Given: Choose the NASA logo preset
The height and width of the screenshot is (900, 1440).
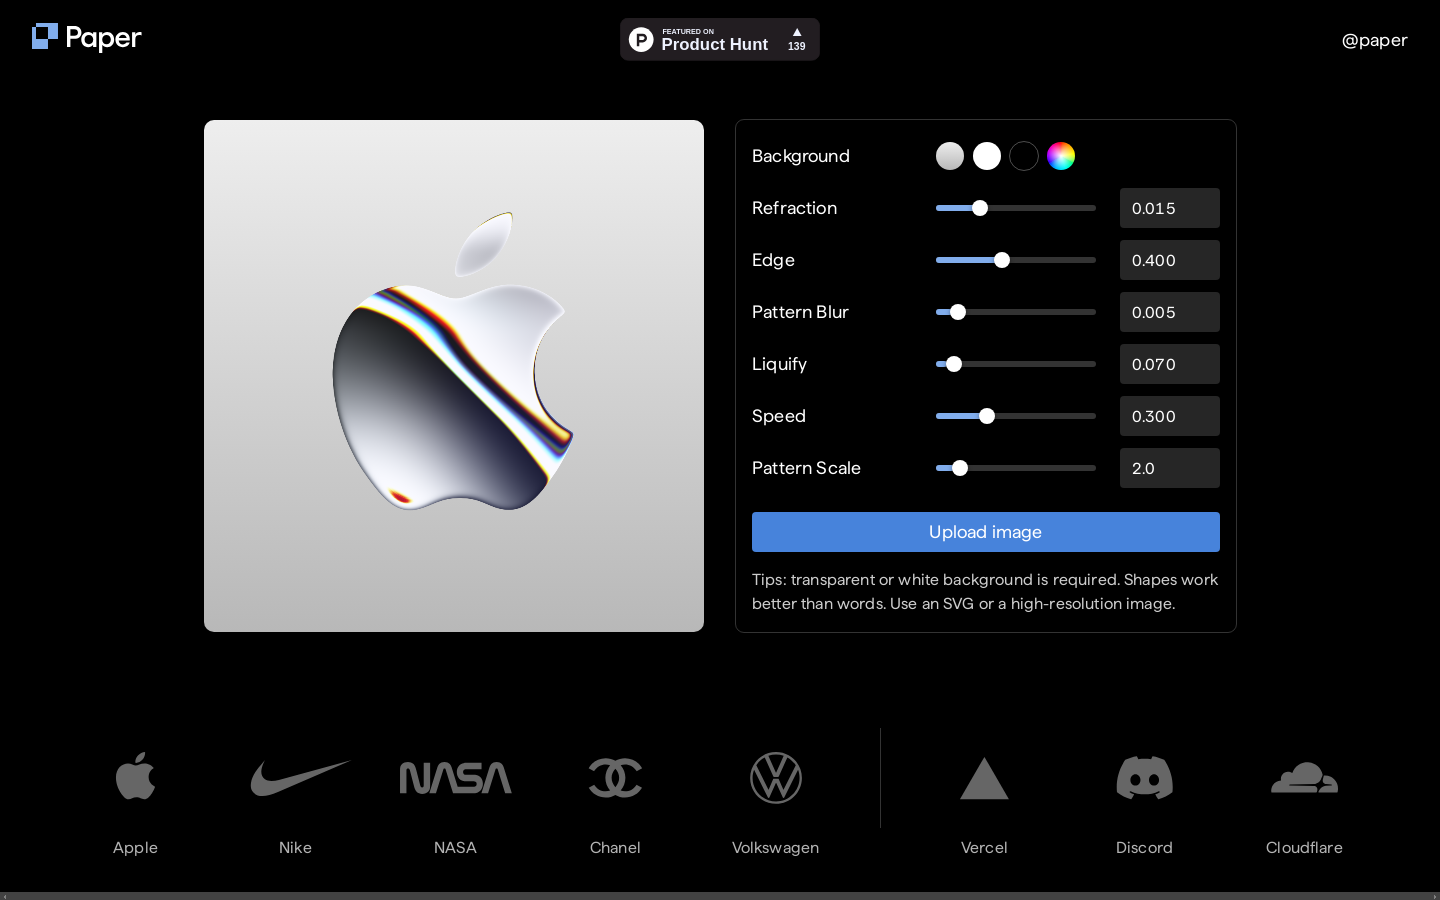Looking at the screenshot, I should 455,778.
